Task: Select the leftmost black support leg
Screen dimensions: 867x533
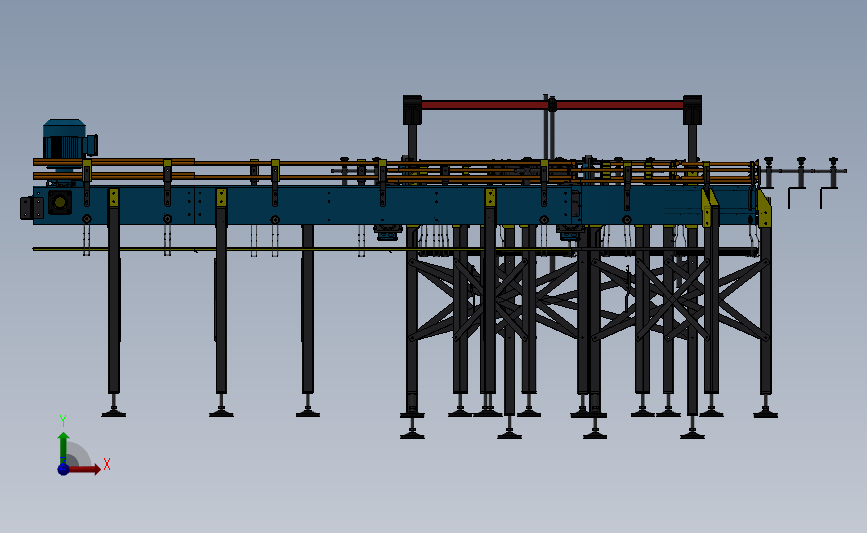Action: coord(114,299)
